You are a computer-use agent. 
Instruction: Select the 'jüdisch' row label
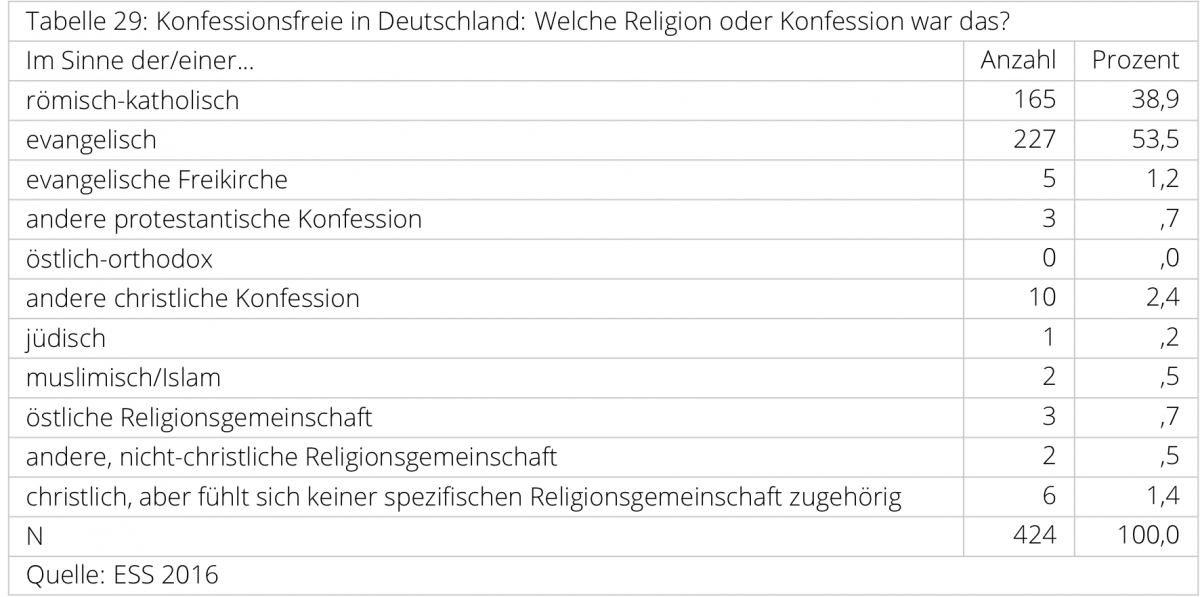[65, 338]
